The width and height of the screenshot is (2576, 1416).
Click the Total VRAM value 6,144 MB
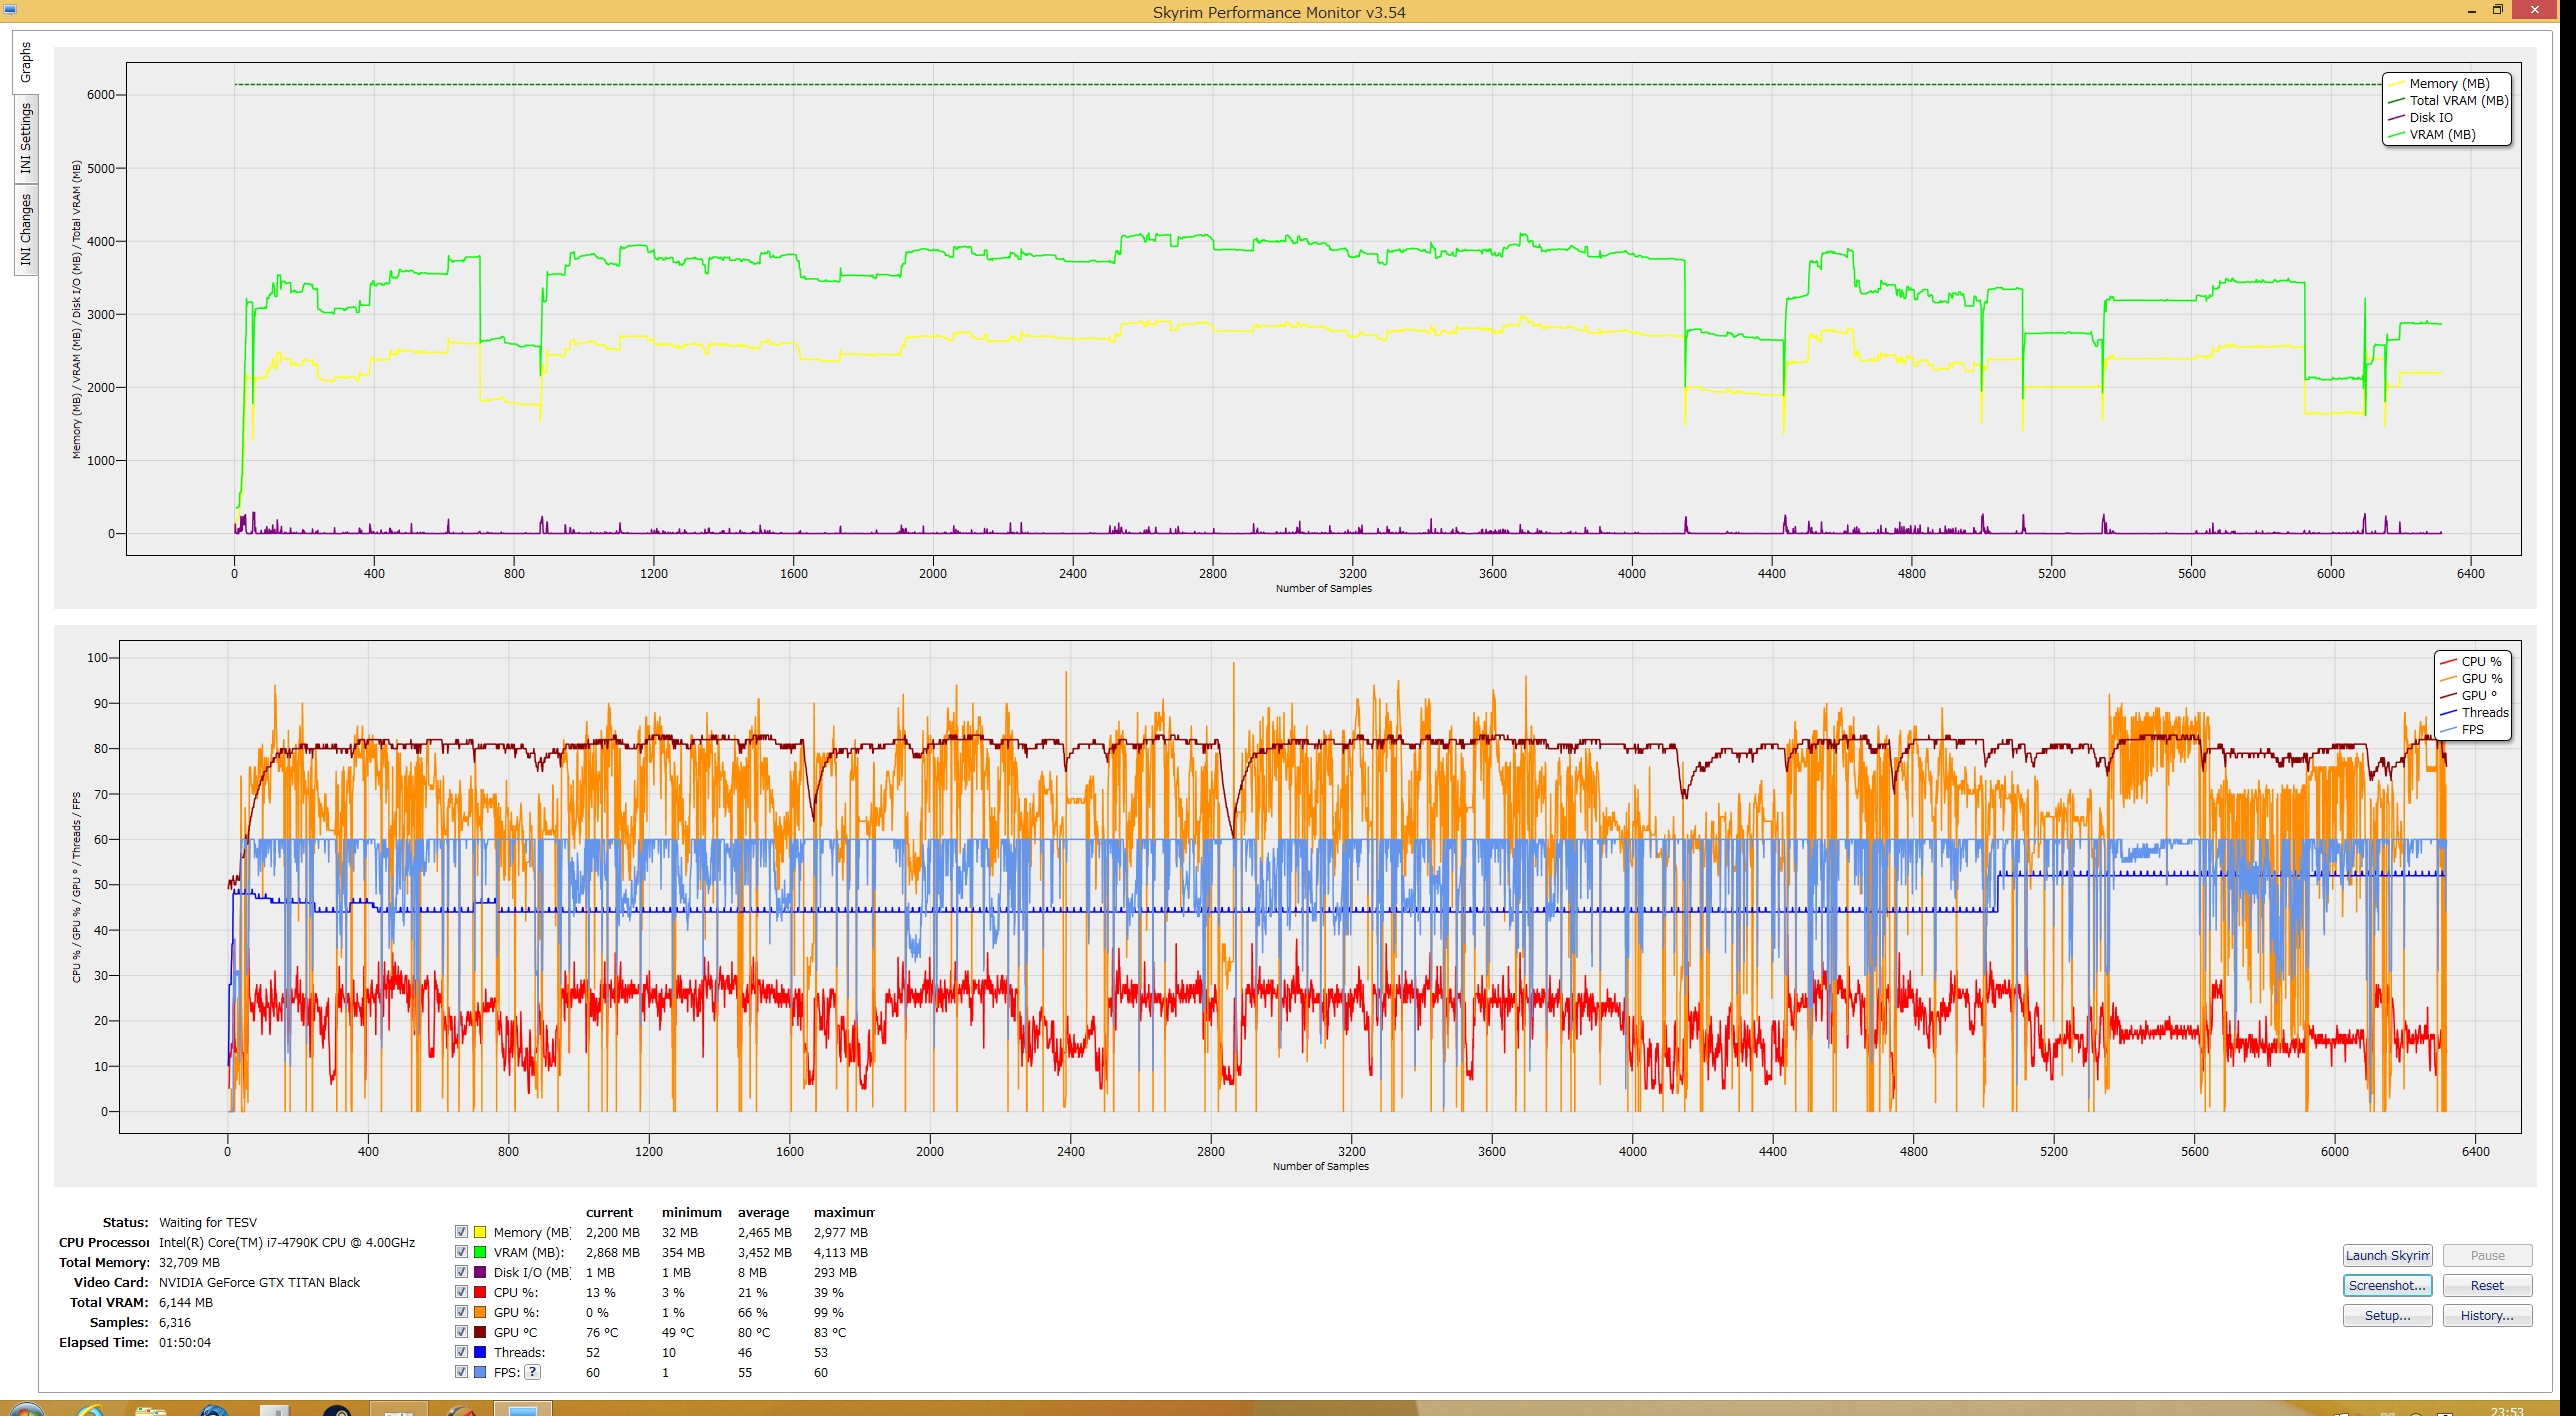click(x=186, y=1302)
